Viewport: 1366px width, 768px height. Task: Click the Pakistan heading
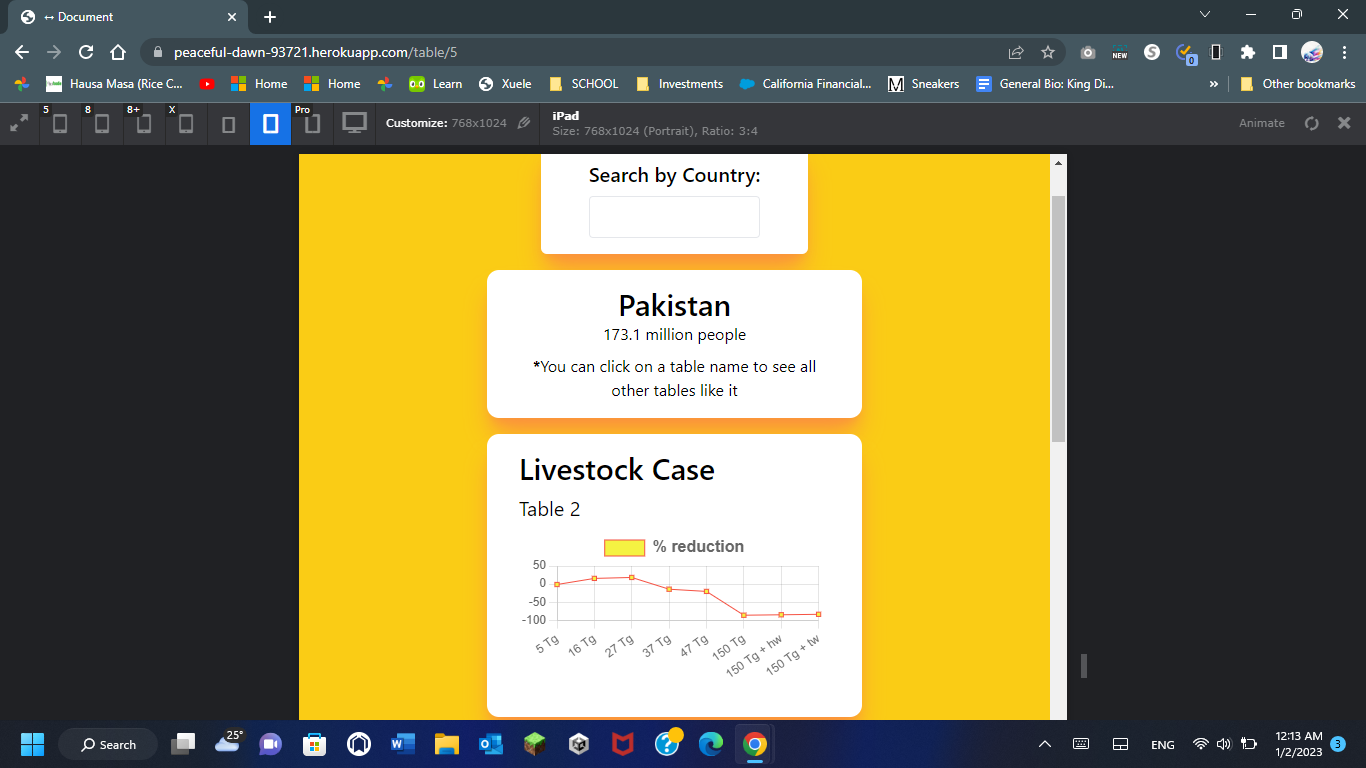pyautogui.click(x=674, y=306)
